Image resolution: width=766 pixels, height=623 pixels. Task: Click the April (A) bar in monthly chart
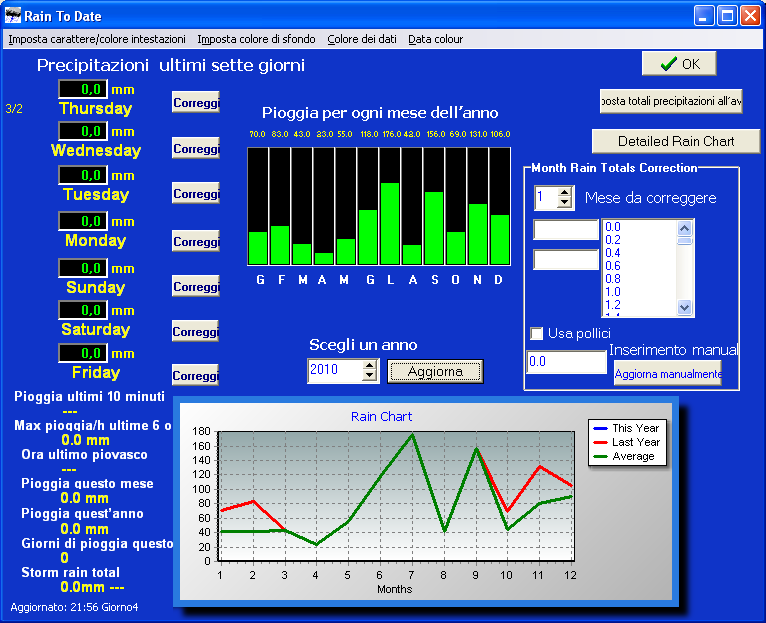[324, 258]
